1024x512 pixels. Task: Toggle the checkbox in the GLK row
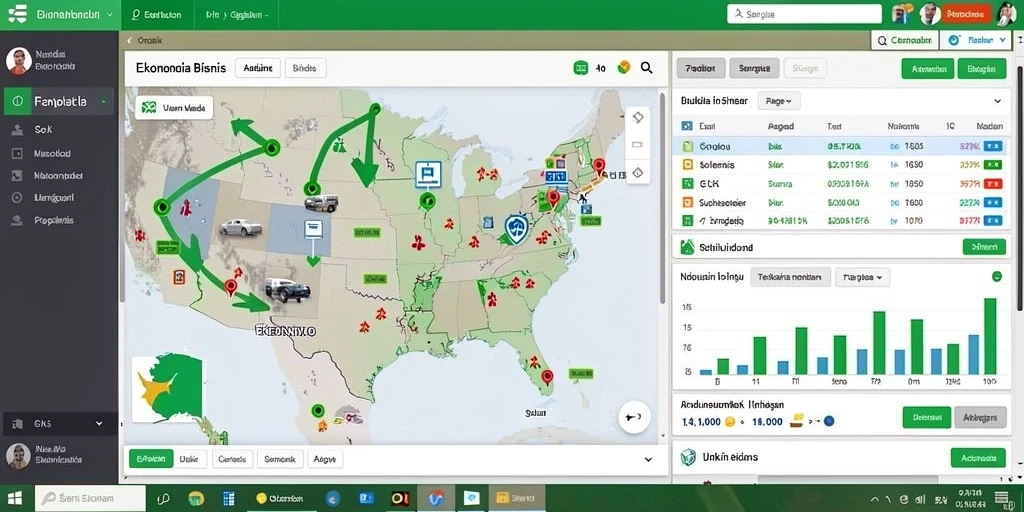[687, 184]
